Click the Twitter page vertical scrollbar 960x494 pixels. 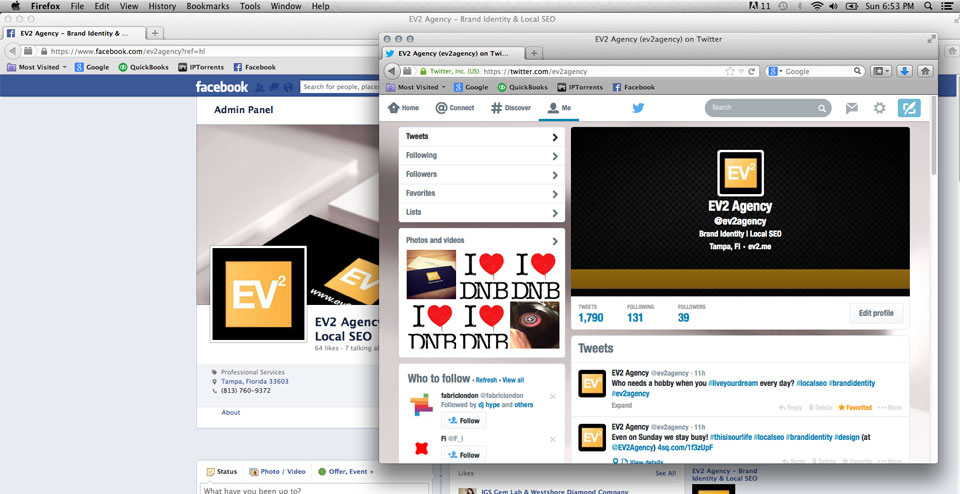point(933,150)
